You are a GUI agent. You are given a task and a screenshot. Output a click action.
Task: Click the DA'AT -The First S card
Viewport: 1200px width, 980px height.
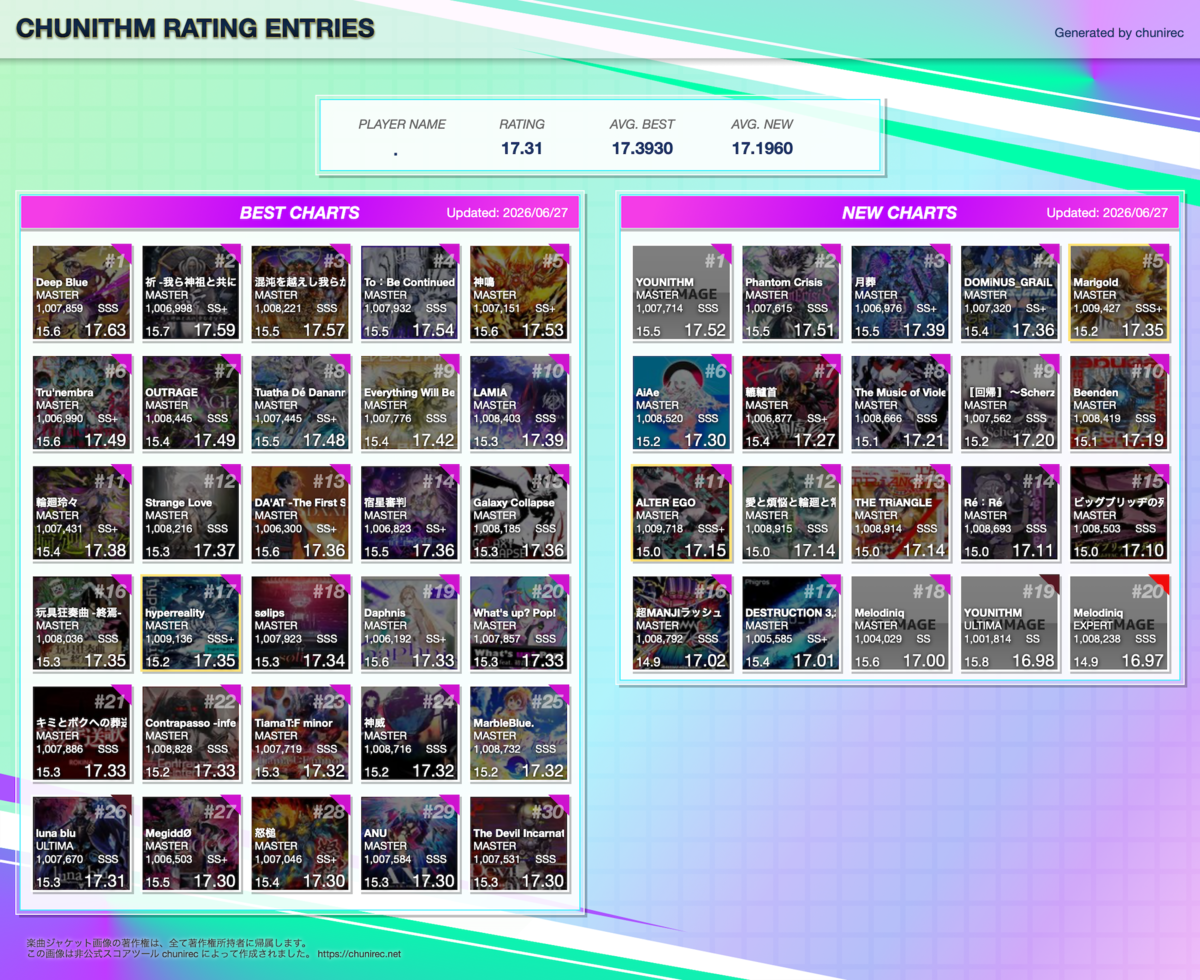(299, 513)
